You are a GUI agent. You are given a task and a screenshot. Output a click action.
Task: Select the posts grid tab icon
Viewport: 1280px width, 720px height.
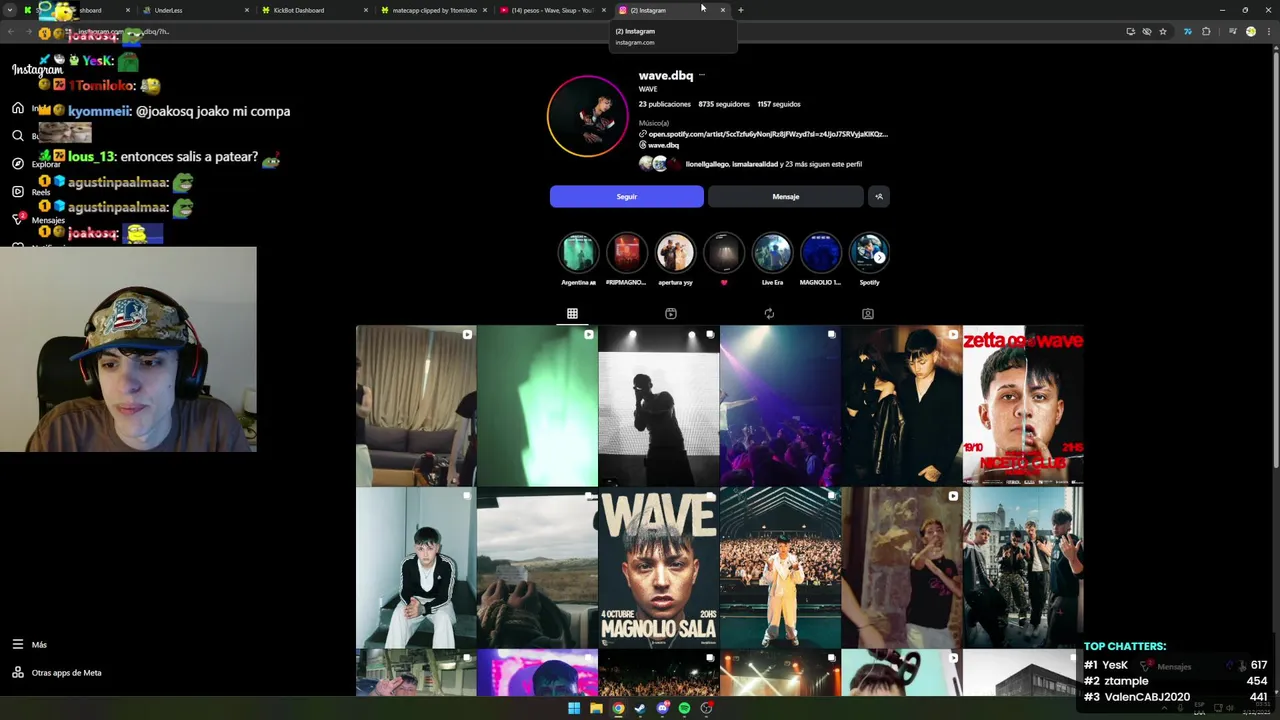[x=572, y=313]
